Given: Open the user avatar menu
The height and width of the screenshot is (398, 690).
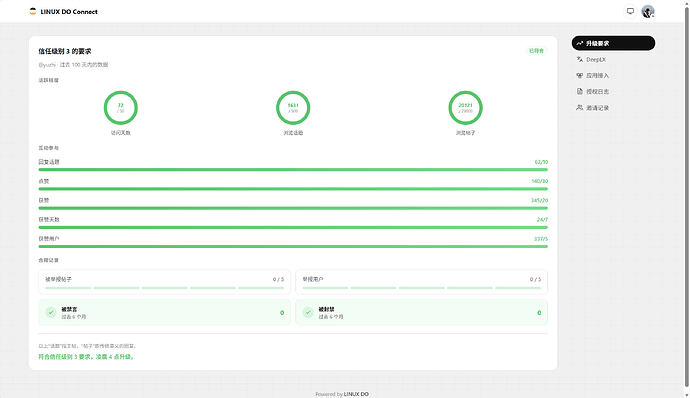Looking at the screenshot, I should (648, 11).
